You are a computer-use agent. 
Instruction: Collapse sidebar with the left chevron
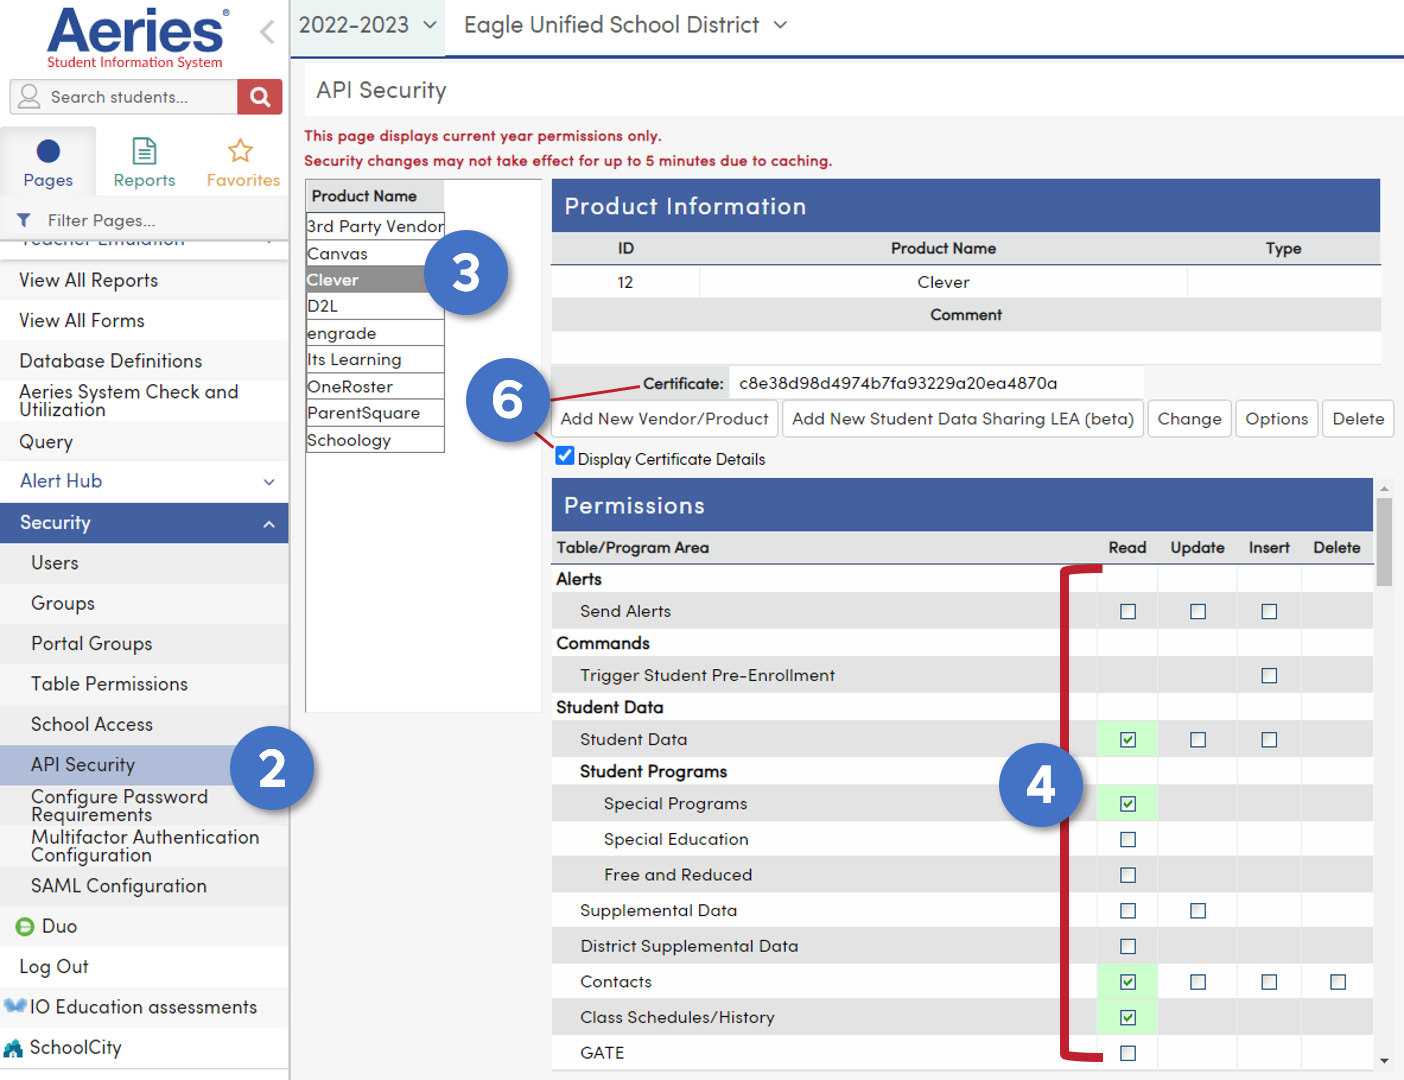pyautogui.click(x=267, y=32)
